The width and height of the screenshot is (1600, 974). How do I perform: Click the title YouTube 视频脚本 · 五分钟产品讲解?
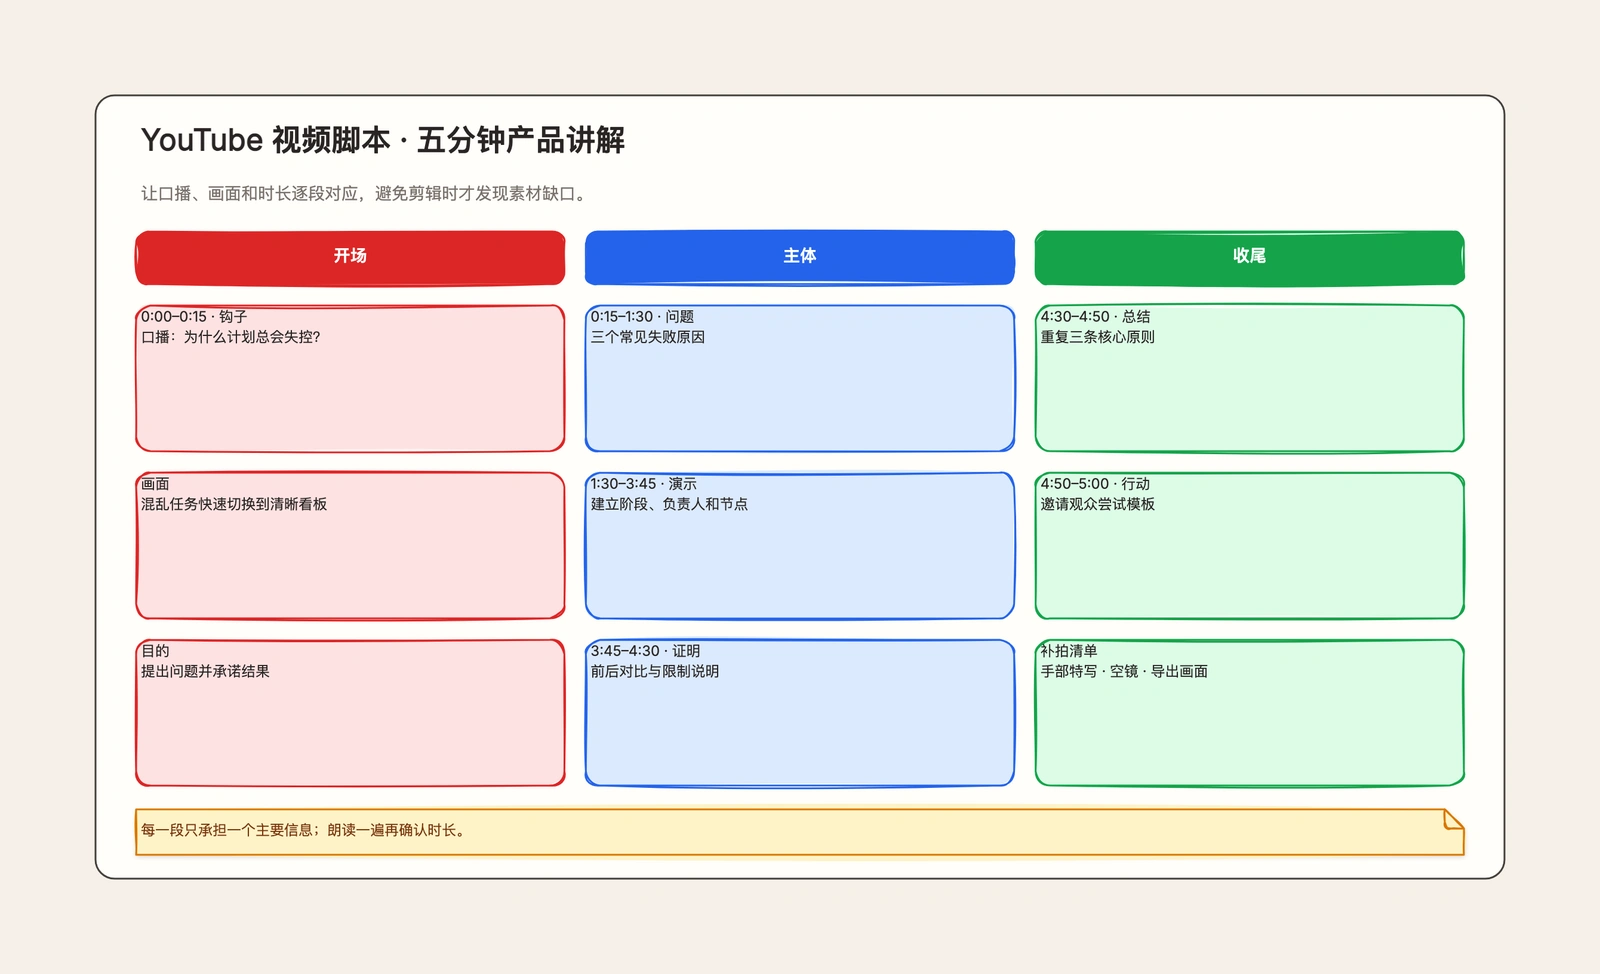[x=383, y=140]
